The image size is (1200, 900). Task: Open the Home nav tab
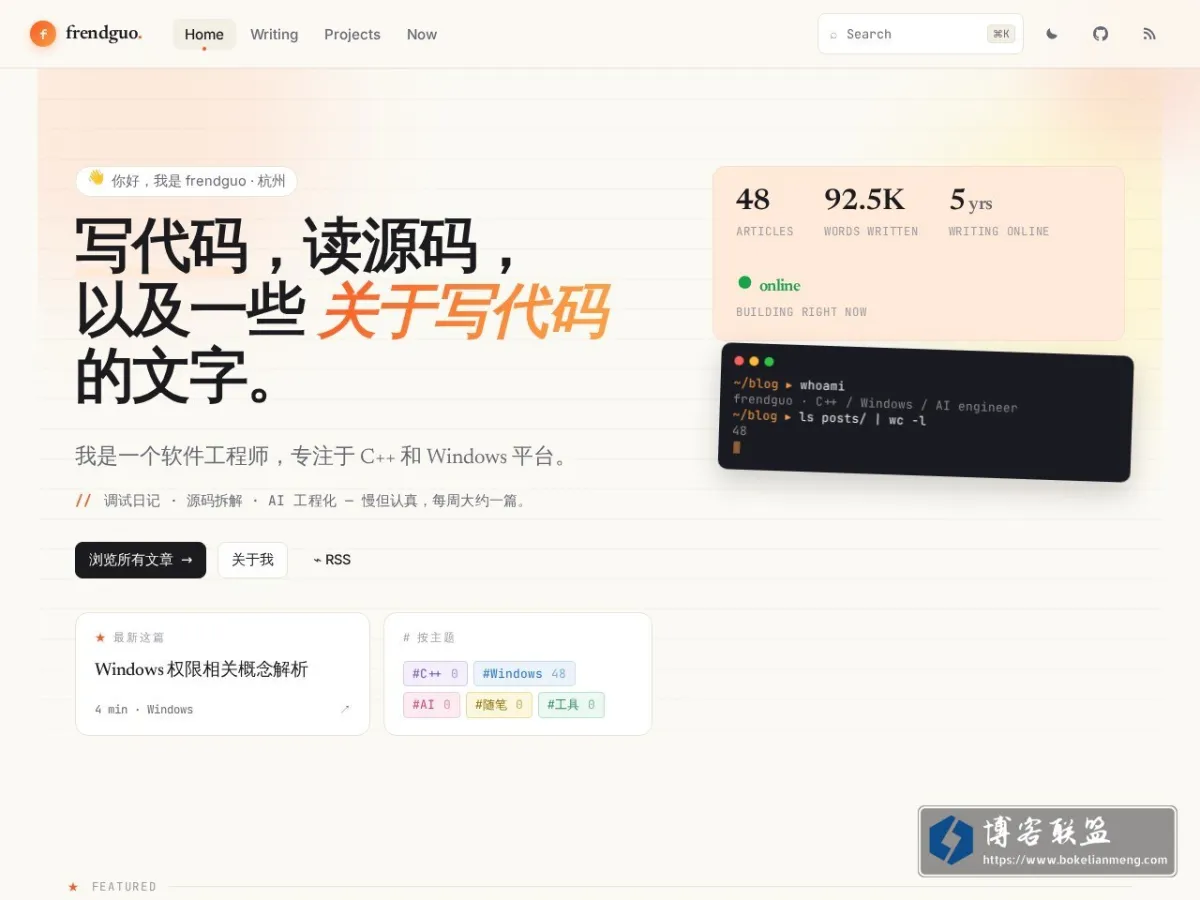204,34
